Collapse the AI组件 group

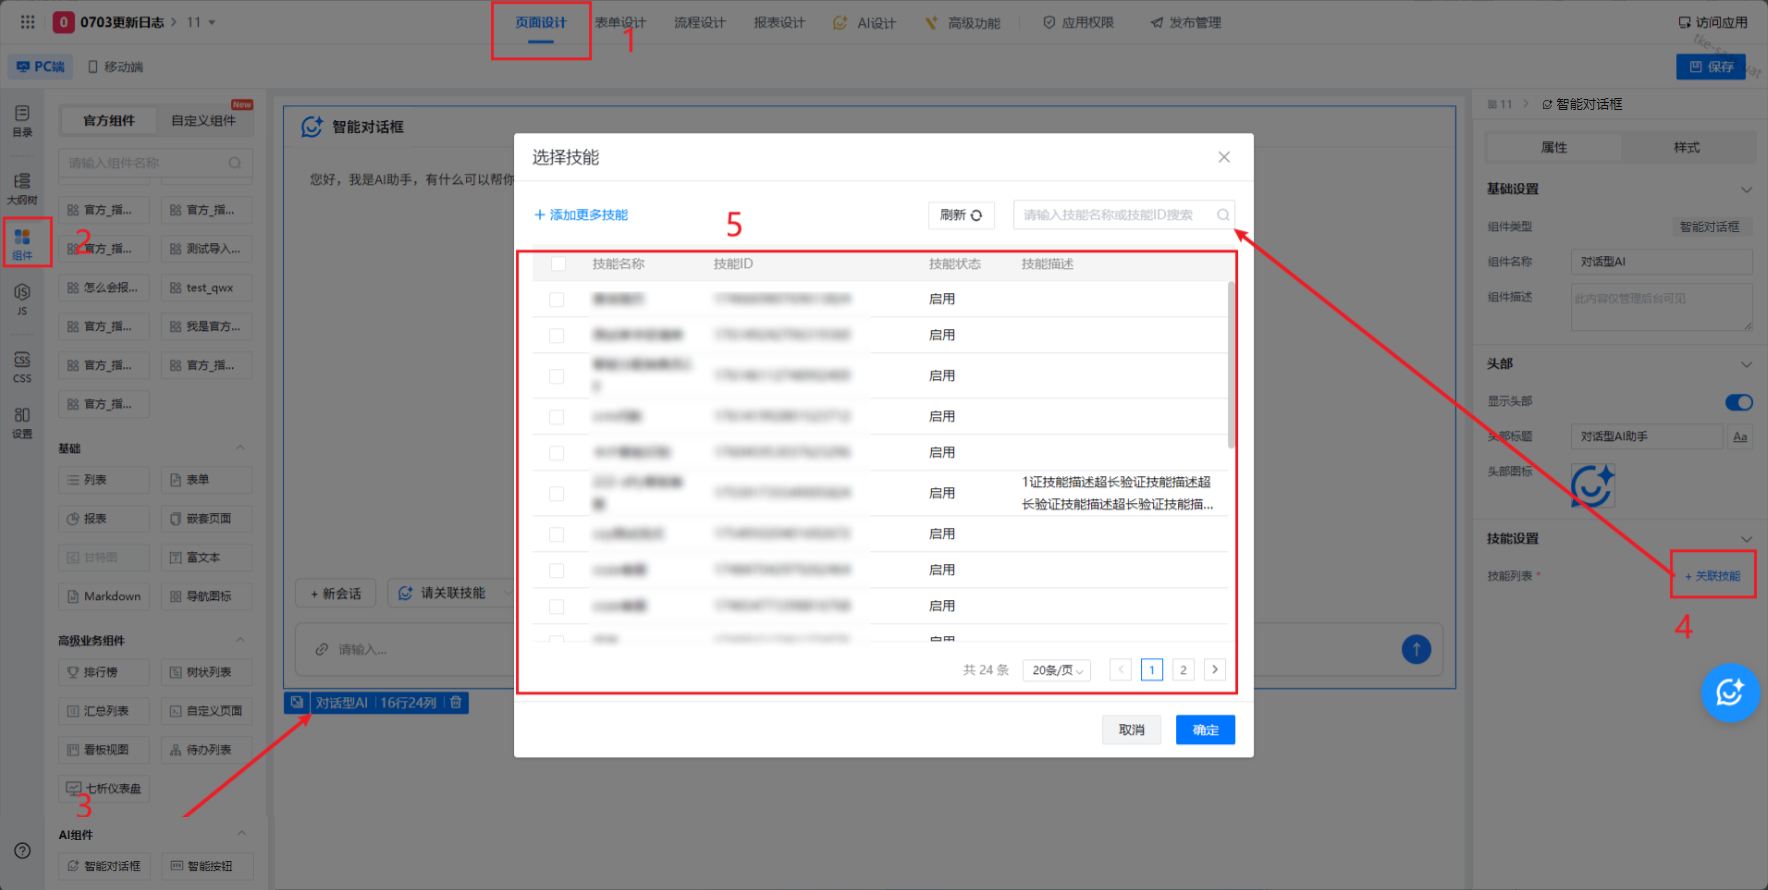(x=241, y=834)
